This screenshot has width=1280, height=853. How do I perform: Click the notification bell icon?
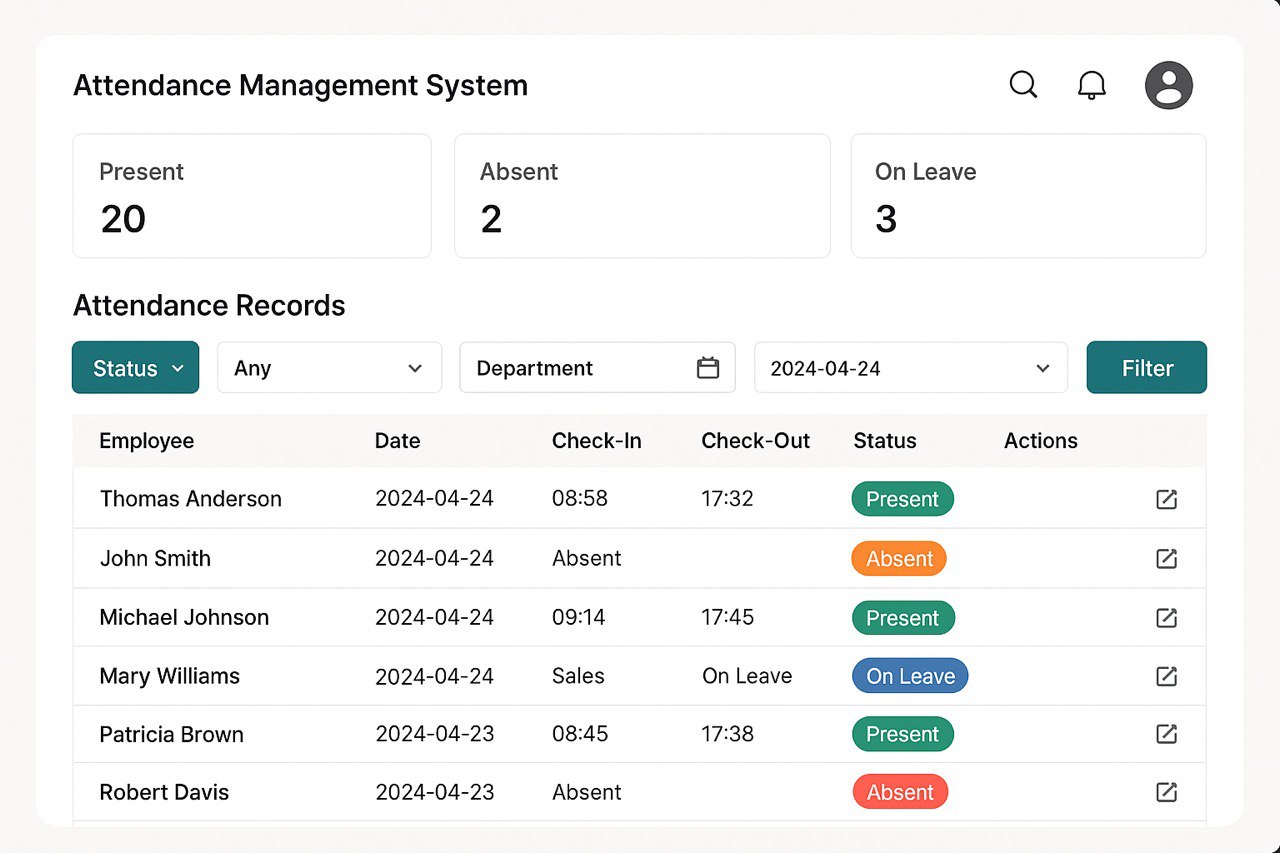1091,85
